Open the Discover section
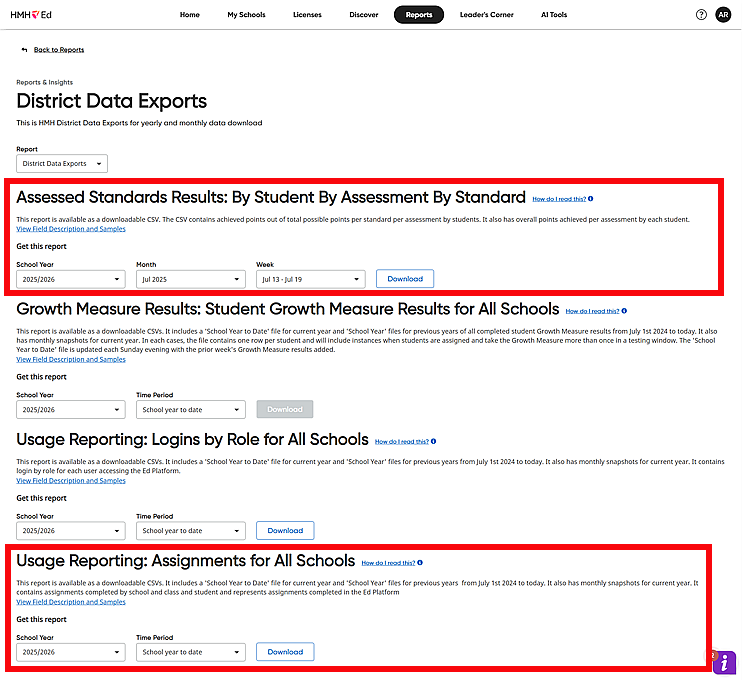Viewport: 742px width, 680px height. coord(363,15)
